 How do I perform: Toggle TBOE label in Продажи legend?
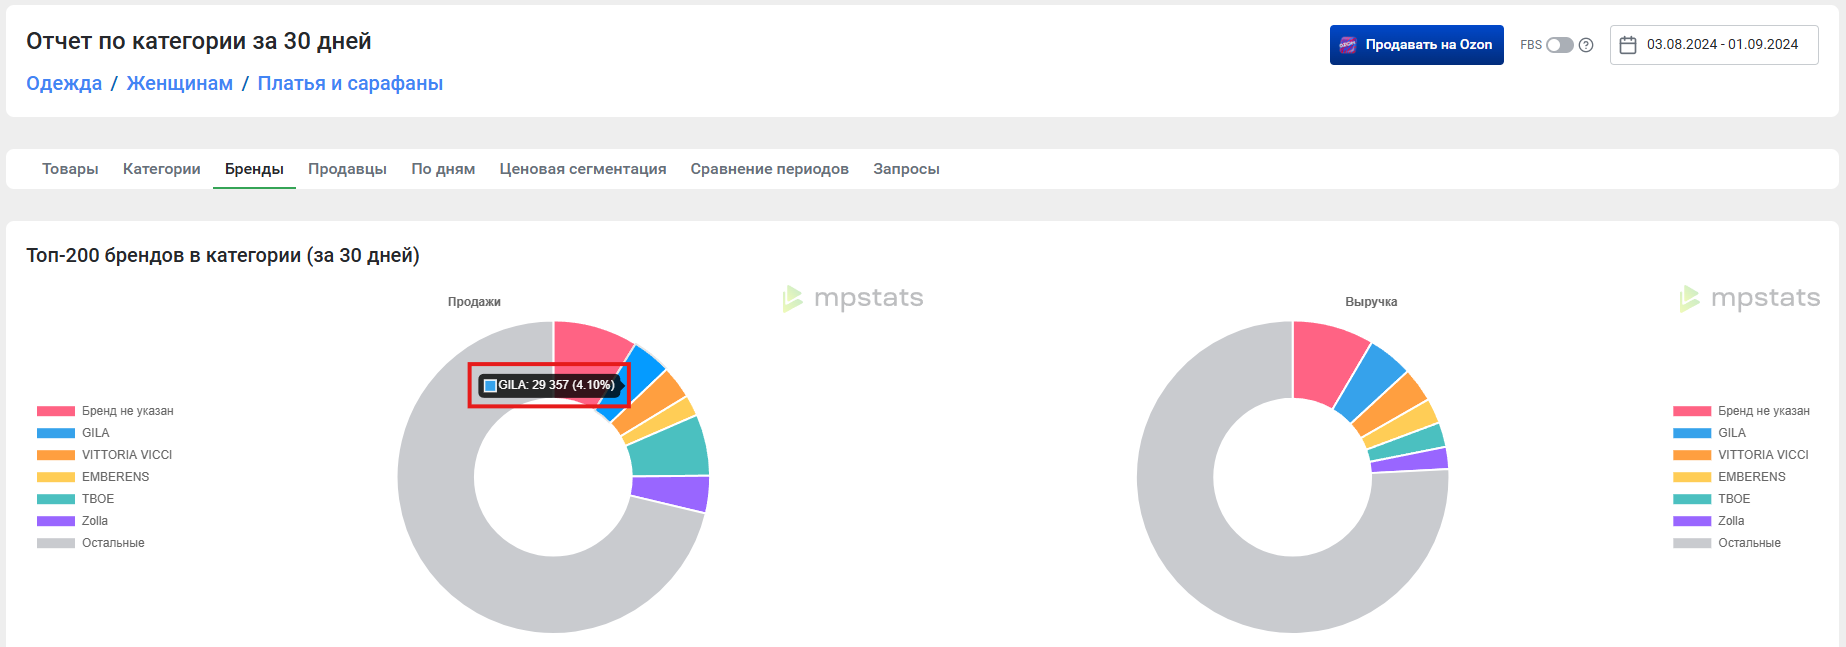tap(98, 499)
